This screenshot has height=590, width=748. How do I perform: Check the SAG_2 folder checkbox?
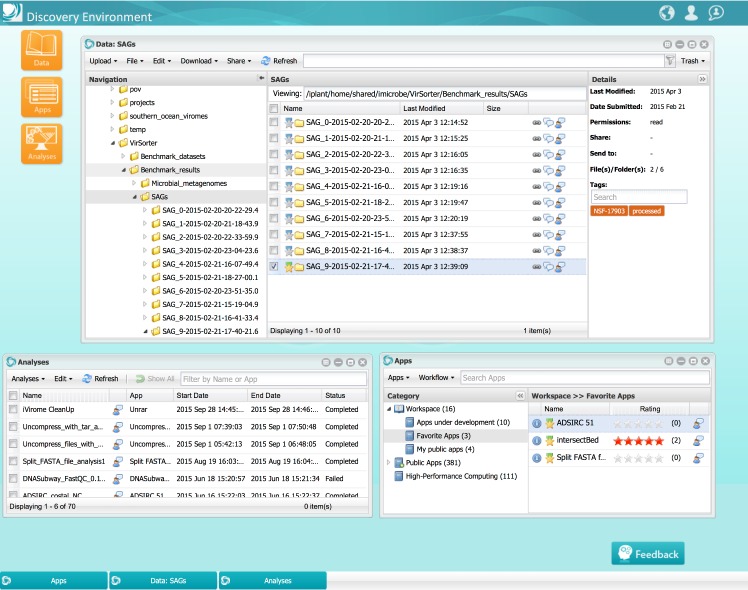point(274,155)
